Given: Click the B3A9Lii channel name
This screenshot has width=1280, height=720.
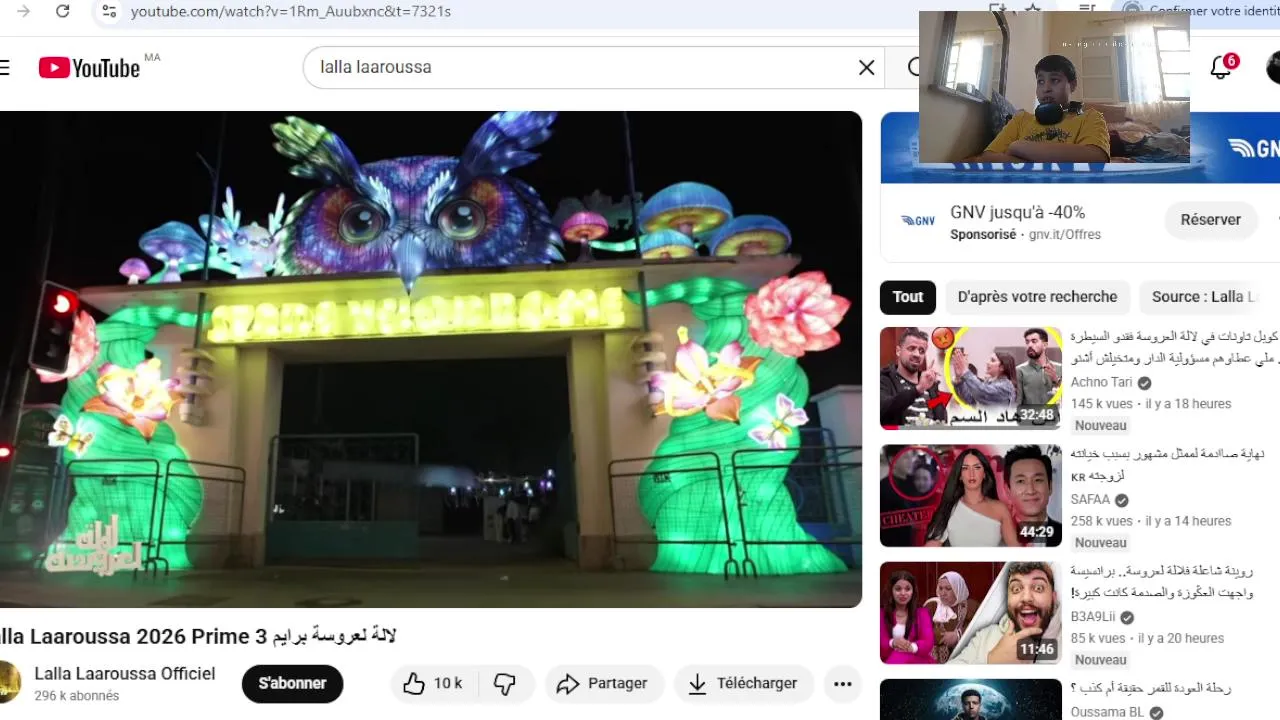Looking at the screenshot, I should [1093, 617].
